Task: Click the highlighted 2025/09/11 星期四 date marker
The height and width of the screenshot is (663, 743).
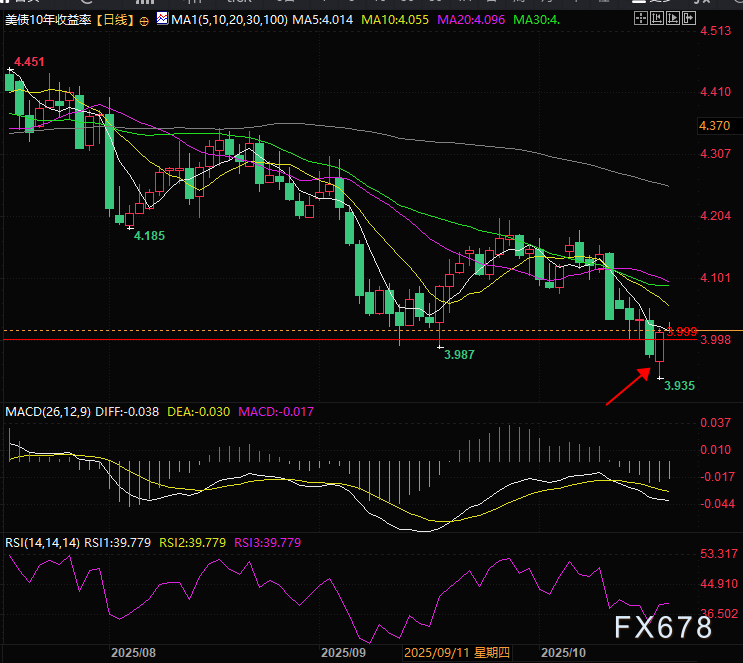Action: pyautogui.click(x=457, y=652)
